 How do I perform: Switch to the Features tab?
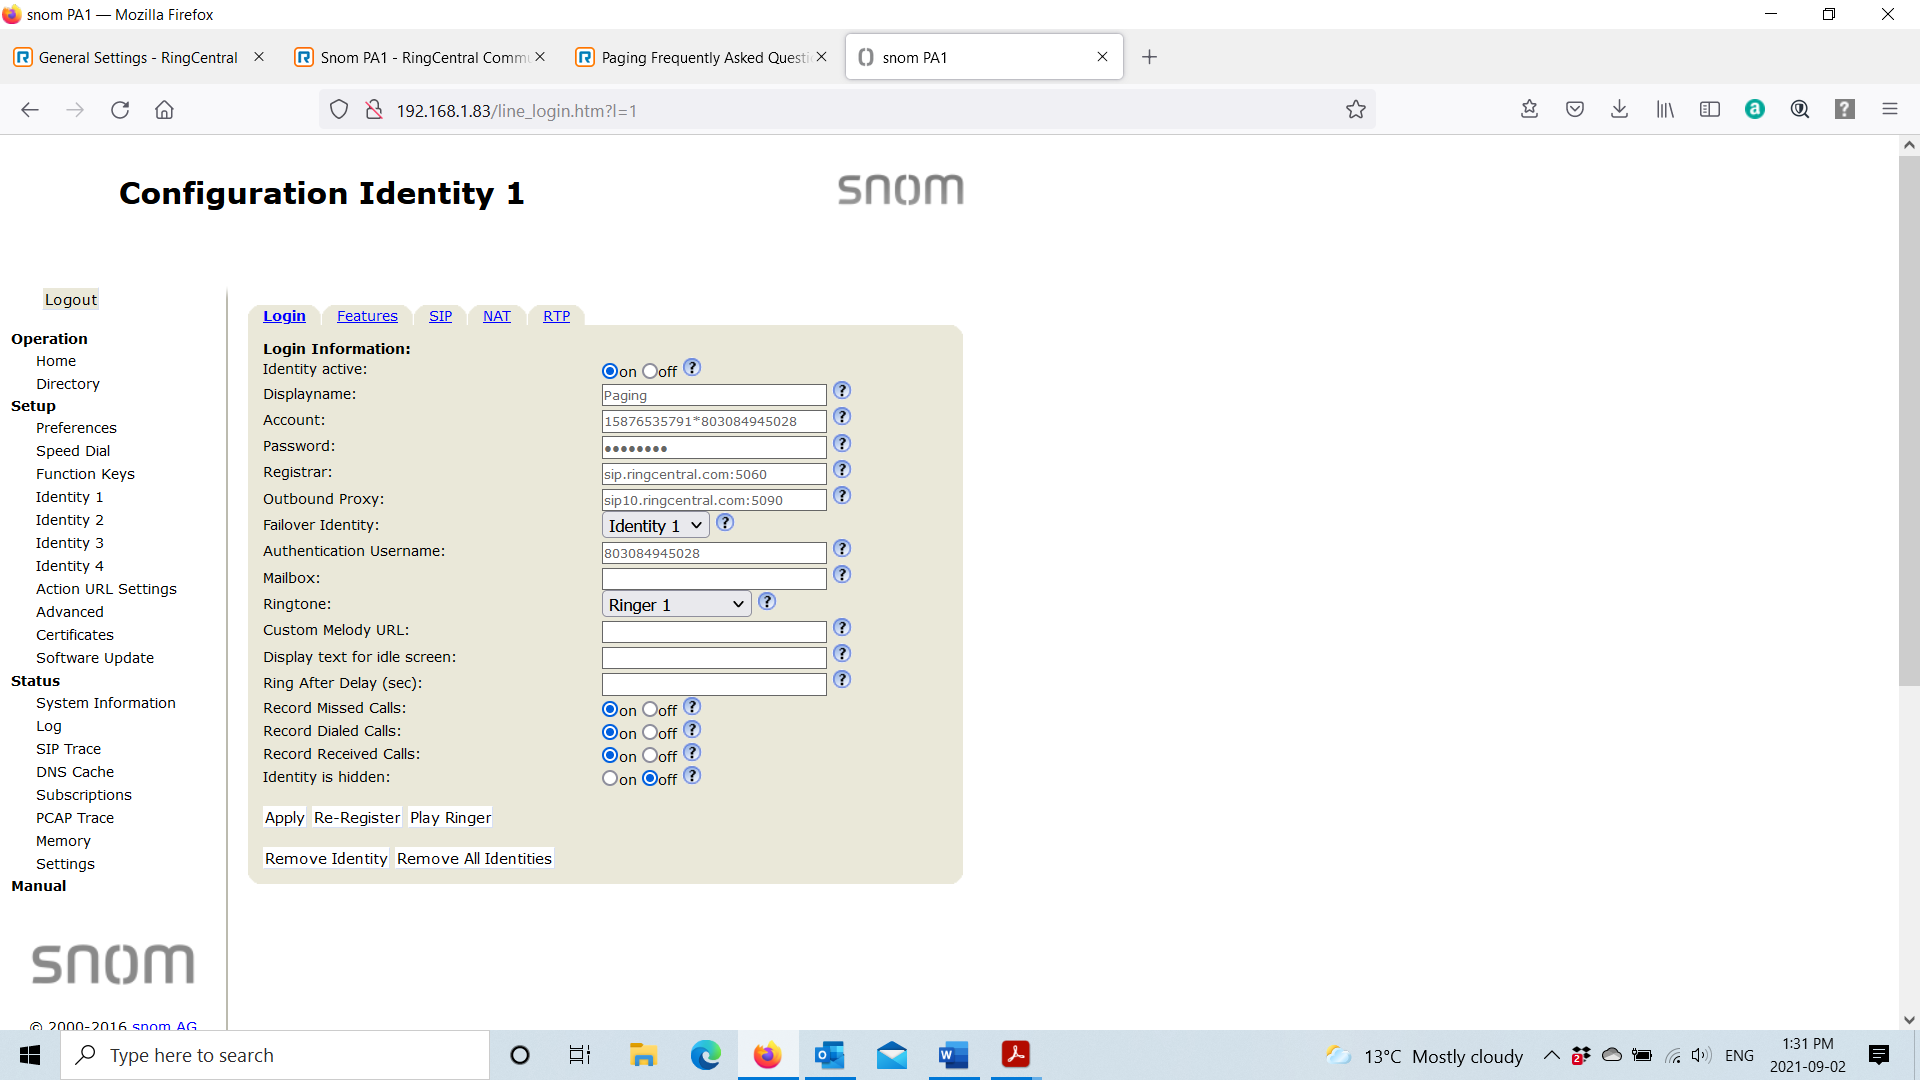367,316
